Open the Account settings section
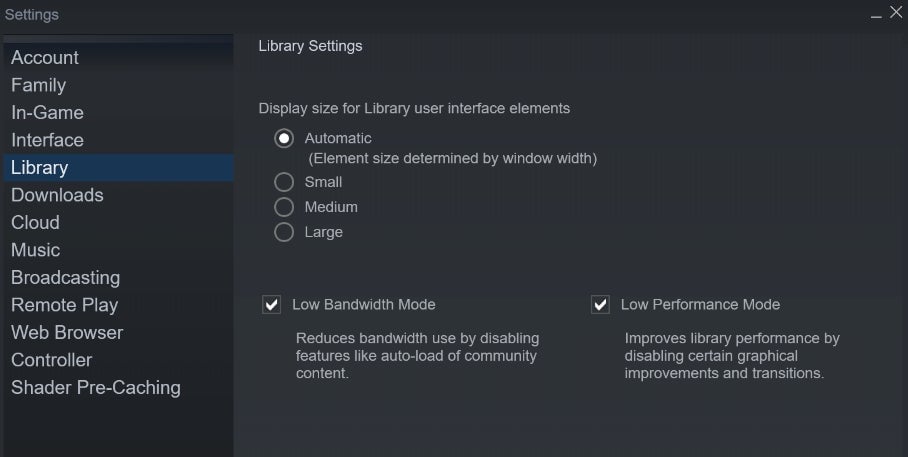Screen dimensions: 908x457 pyautogui.click(x=45, y=58)
